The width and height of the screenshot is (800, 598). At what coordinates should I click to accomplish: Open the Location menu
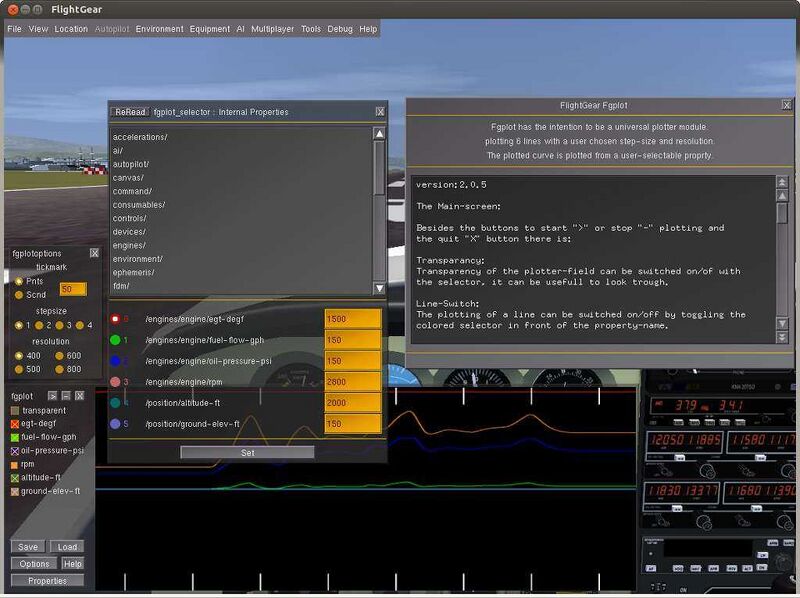[71, 29]
